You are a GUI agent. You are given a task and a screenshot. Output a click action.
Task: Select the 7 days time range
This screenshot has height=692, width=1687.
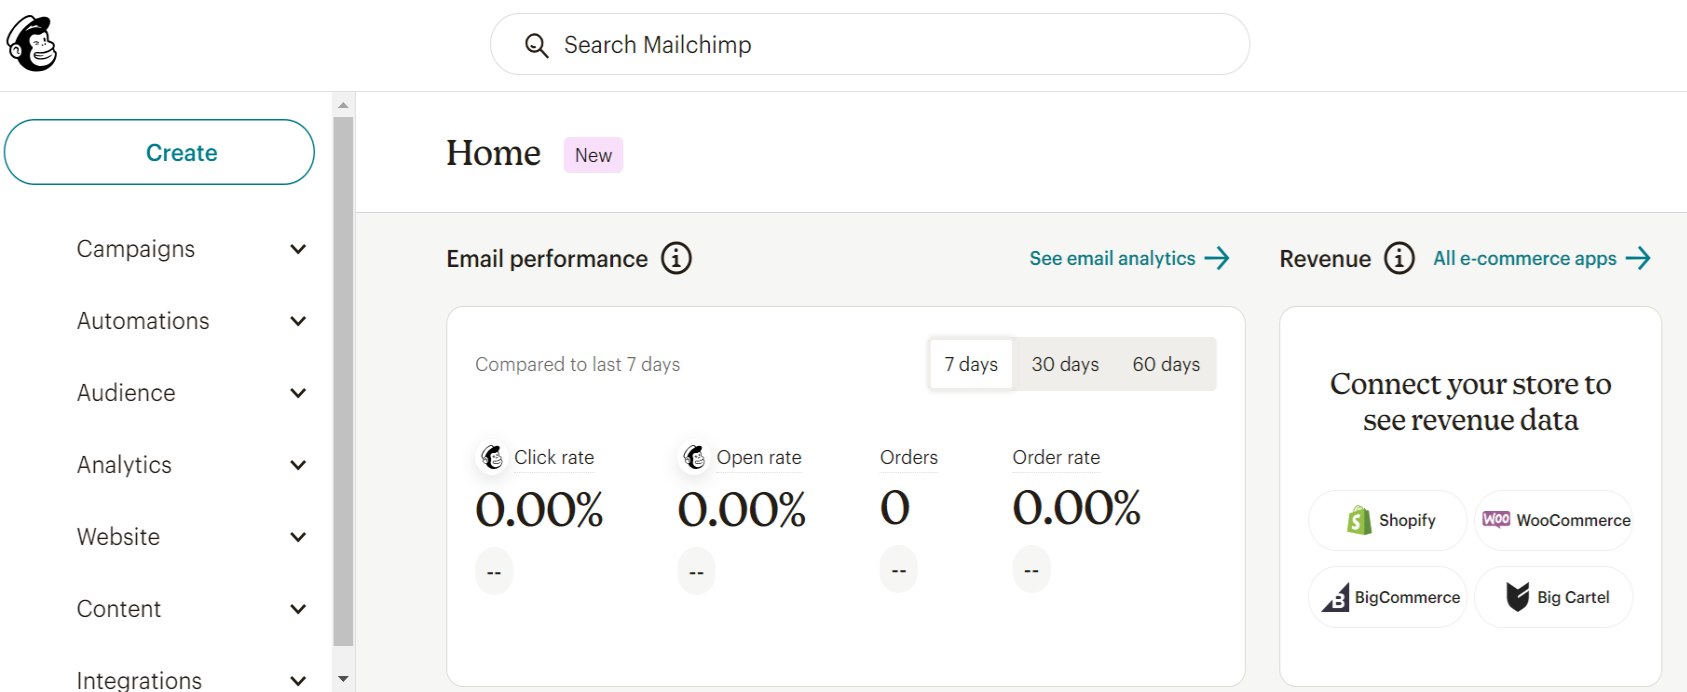pos(969,364)
